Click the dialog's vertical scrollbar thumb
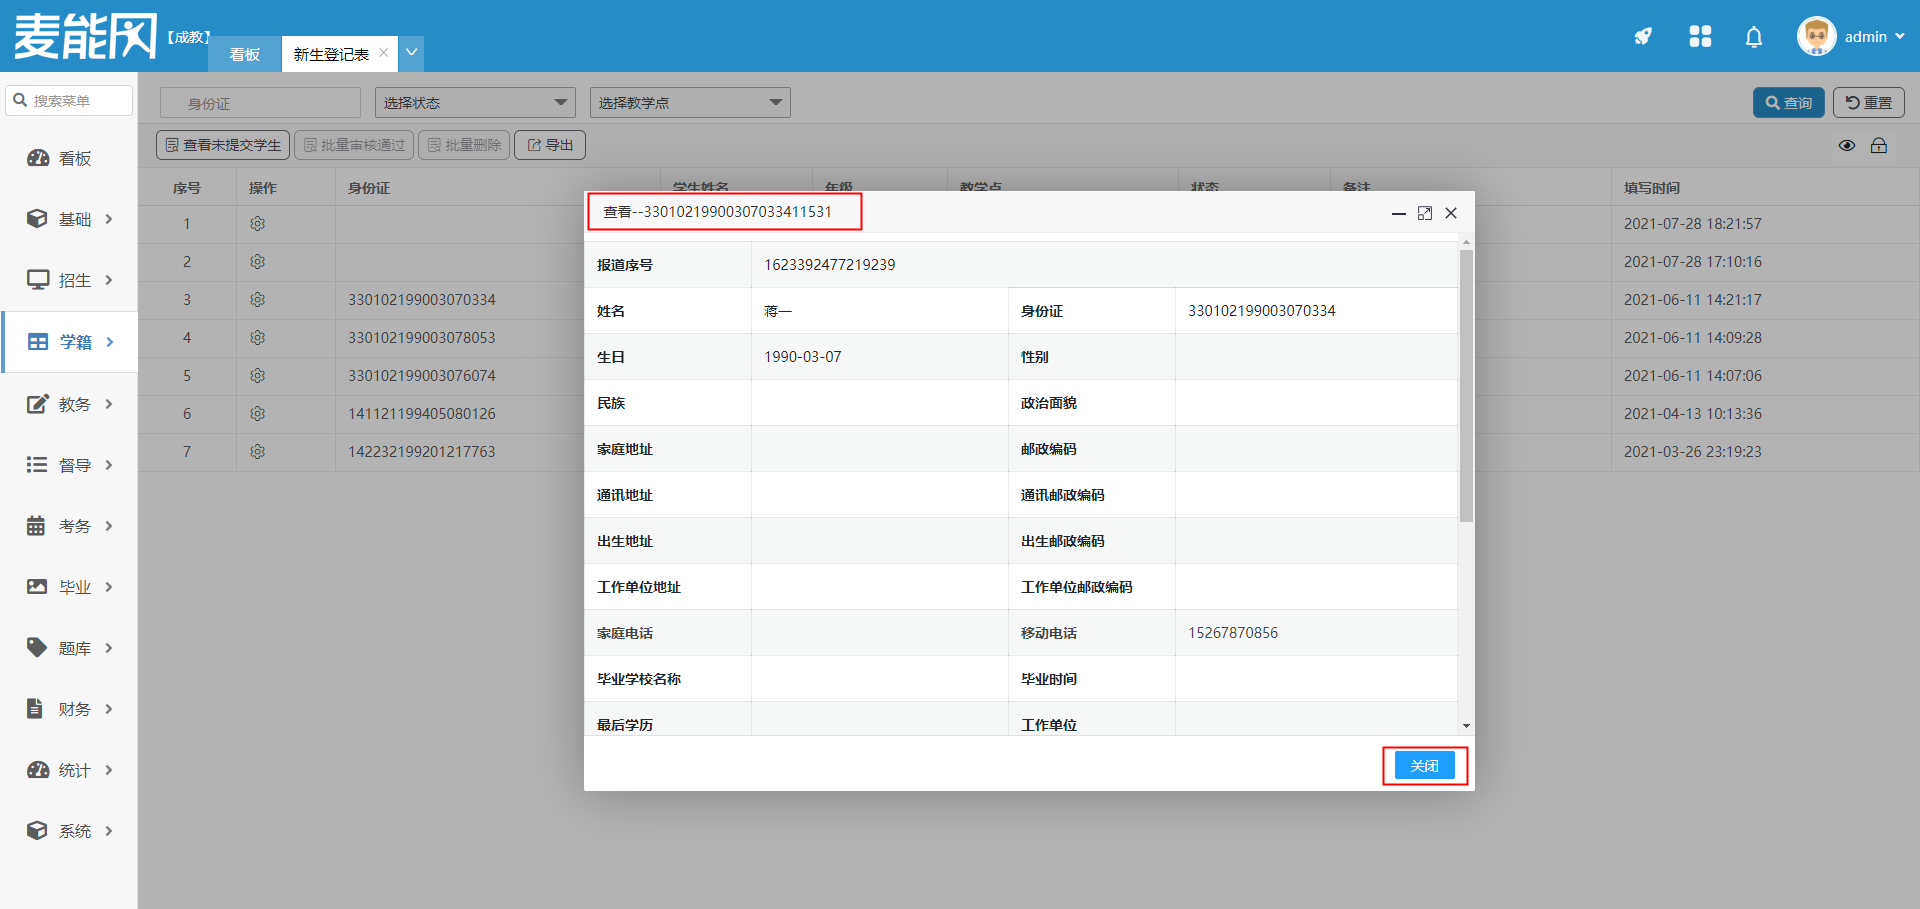The image size is (1920, 909). pos(1466,385)
